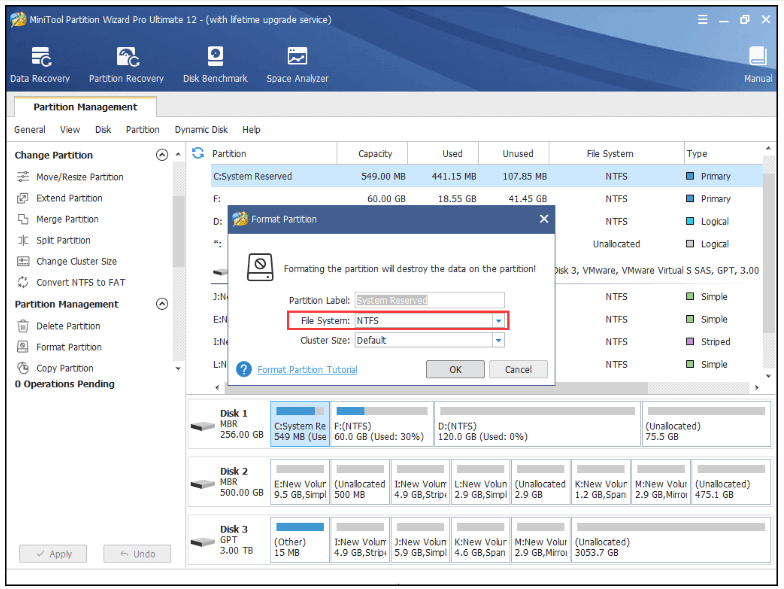Viewport: 784px width, 589px height.
Task: Select the C:System Reserved row
Action: tap(487, 176)
